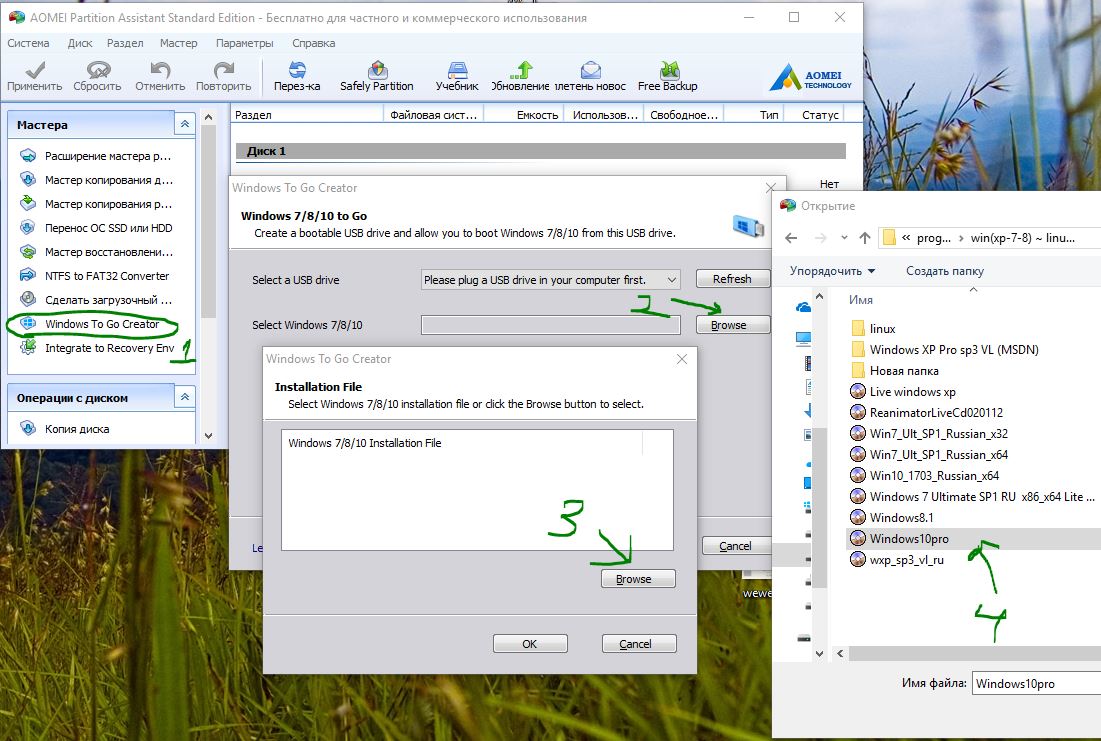The height and width of the screenshot is (741, 1101).
Task: Click the breadcrumb overflow chevron before prog...
Action: tap(906, 238)
